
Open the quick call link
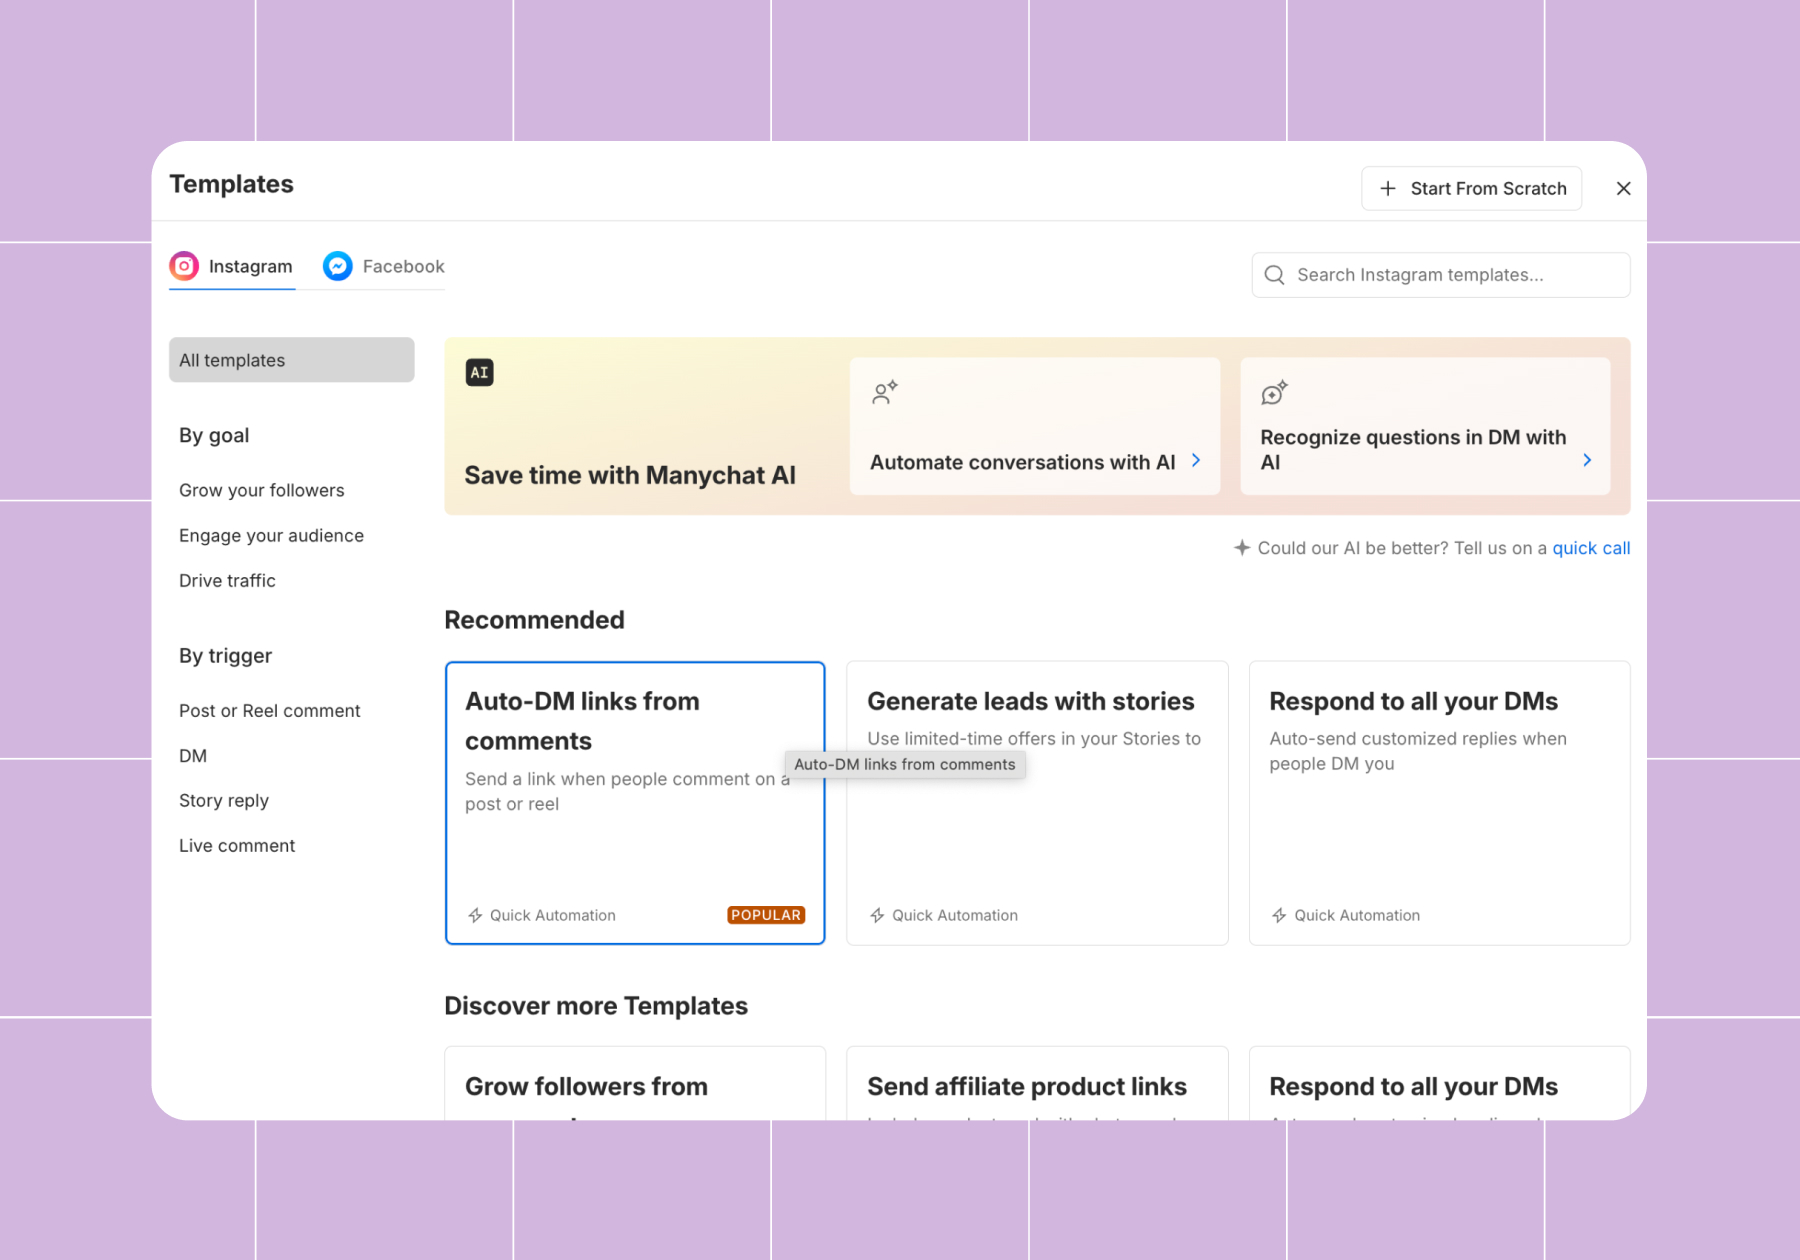[1591, 548]
